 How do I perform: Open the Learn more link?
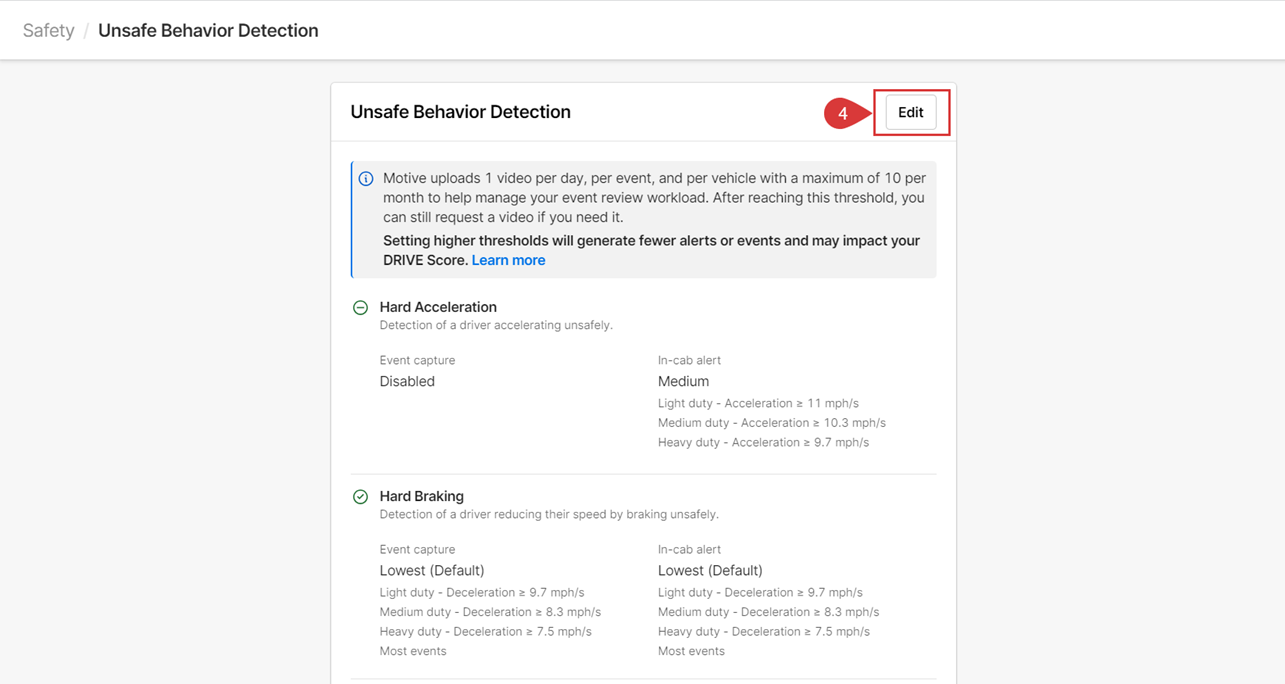[x=508, y=260]
